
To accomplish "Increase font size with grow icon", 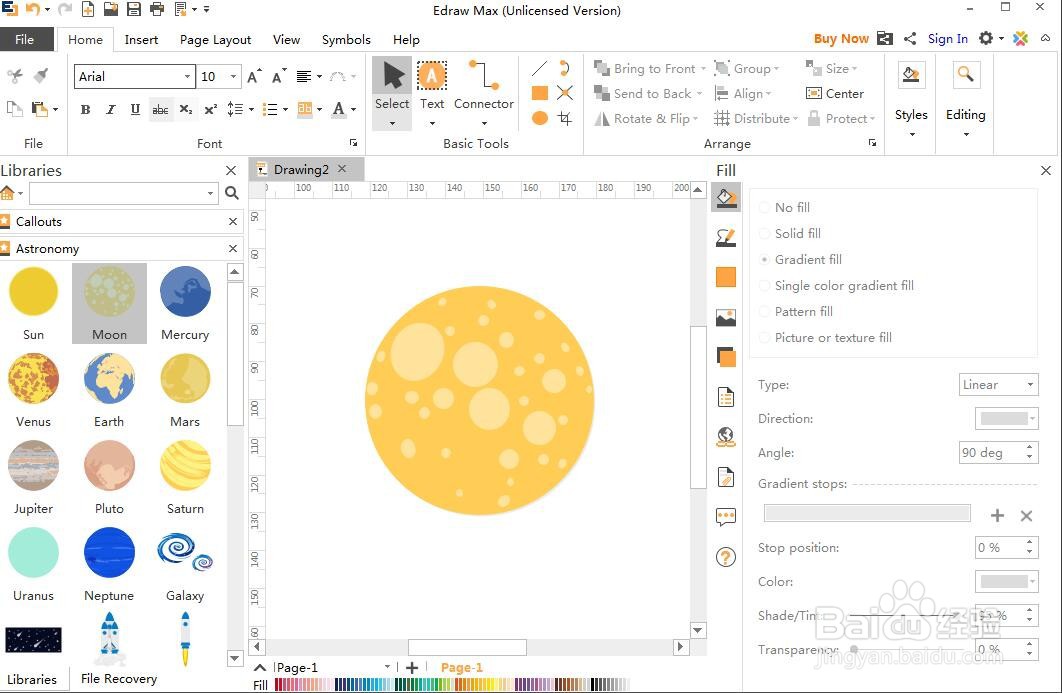I will click(254, 77).
